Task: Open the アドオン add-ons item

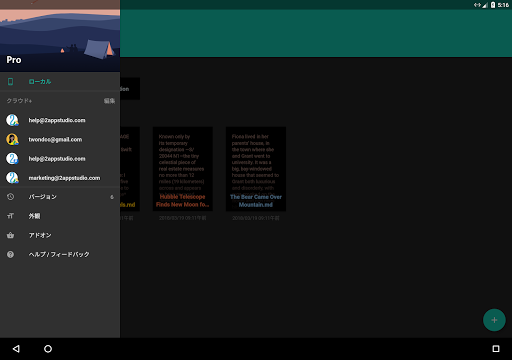Action: 60,235
